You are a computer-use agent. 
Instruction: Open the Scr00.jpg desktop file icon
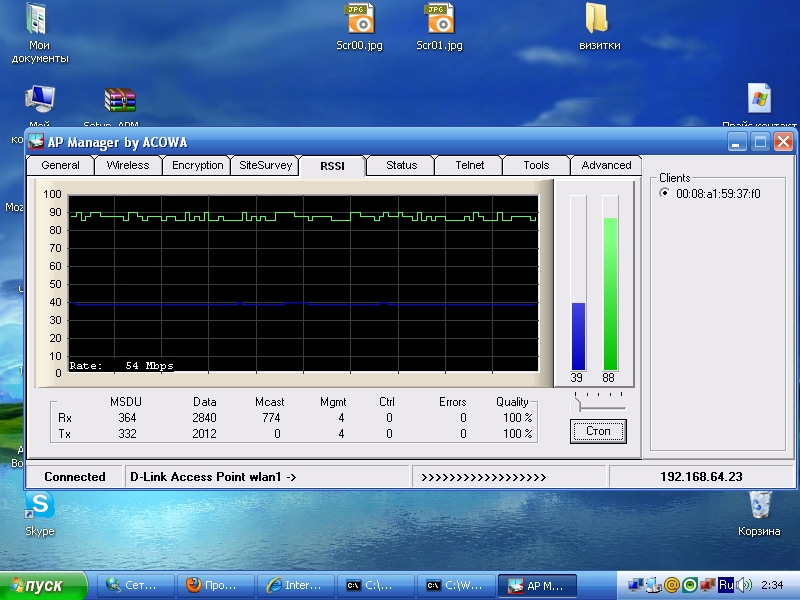click(x=359, y=19)
